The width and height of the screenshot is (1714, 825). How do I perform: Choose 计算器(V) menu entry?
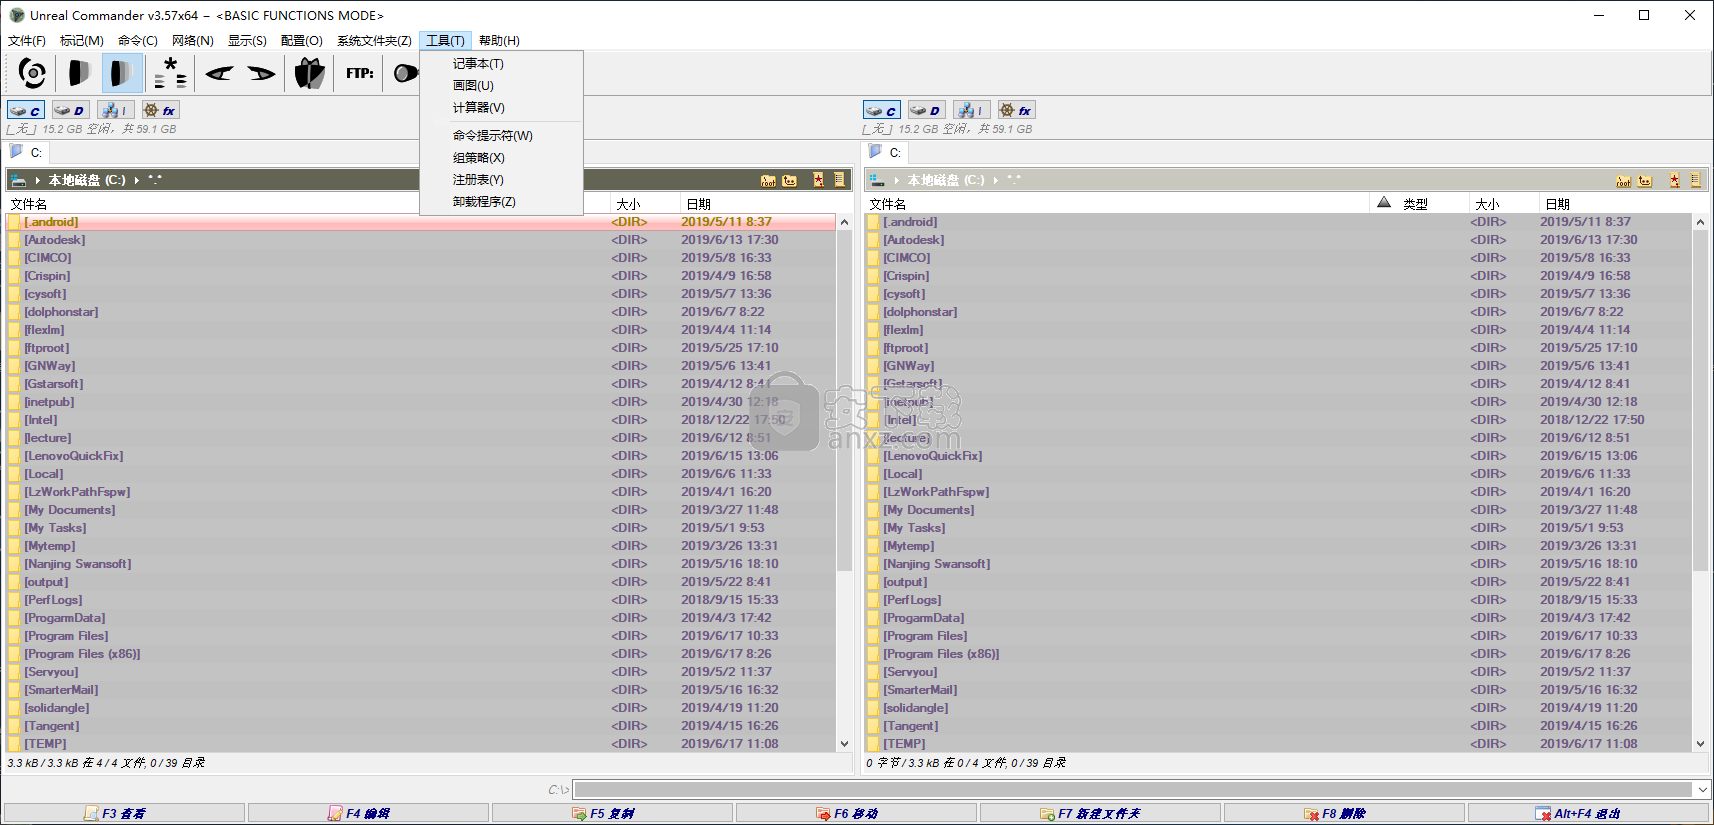[502, 108]
